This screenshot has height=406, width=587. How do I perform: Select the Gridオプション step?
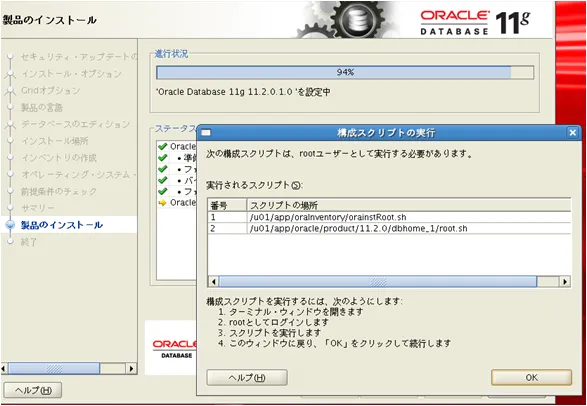50,91
